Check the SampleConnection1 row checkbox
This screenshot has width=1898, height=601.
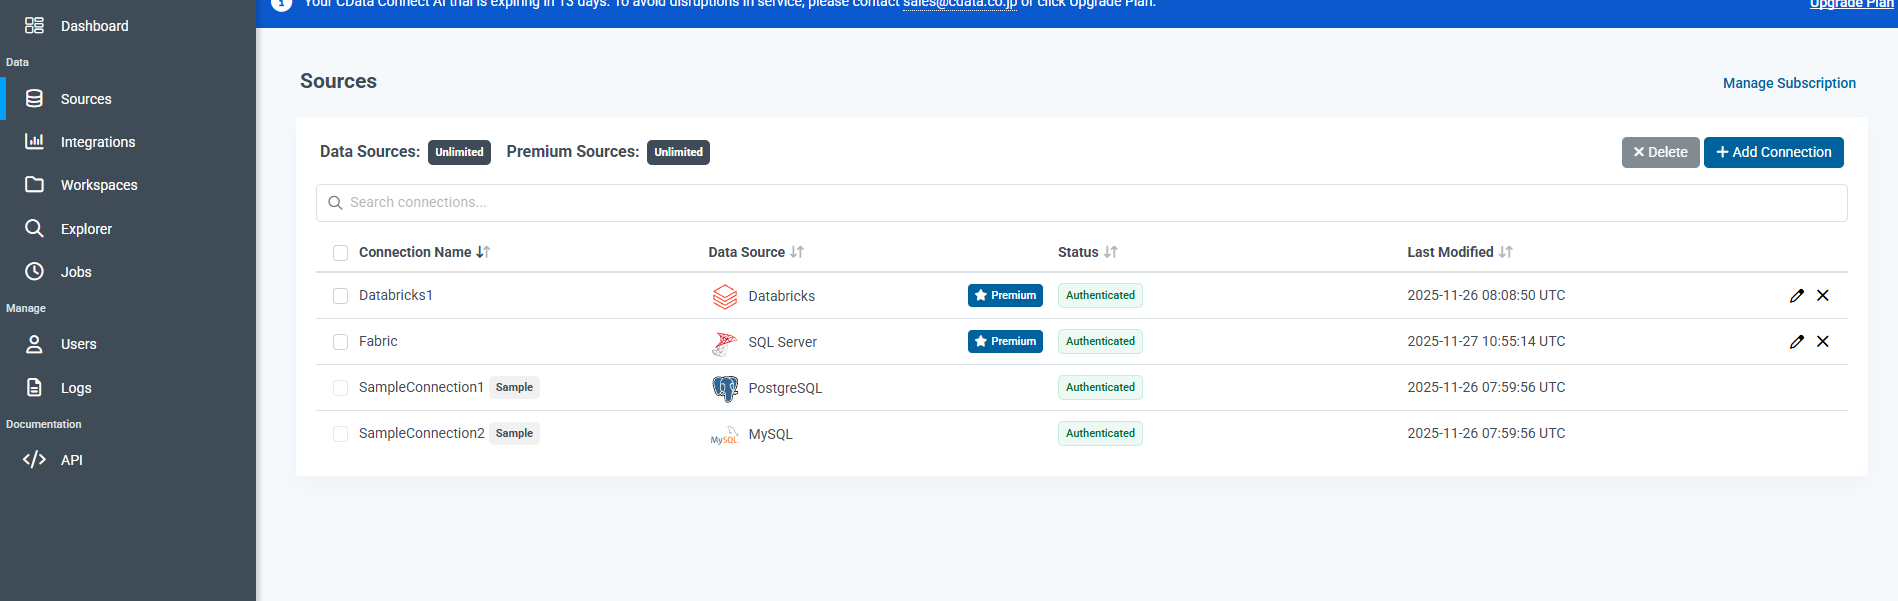(x=340, y=388)
